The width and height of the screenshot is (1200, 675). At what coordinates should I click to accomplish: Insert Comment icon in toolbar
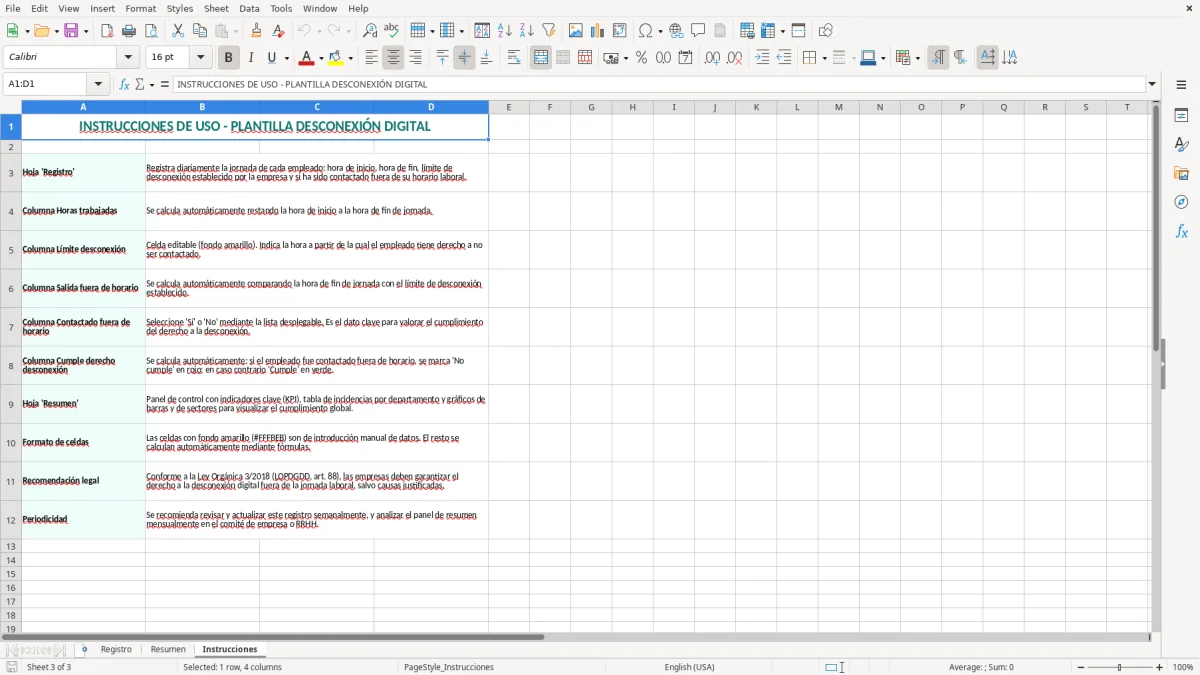(698, 31)
